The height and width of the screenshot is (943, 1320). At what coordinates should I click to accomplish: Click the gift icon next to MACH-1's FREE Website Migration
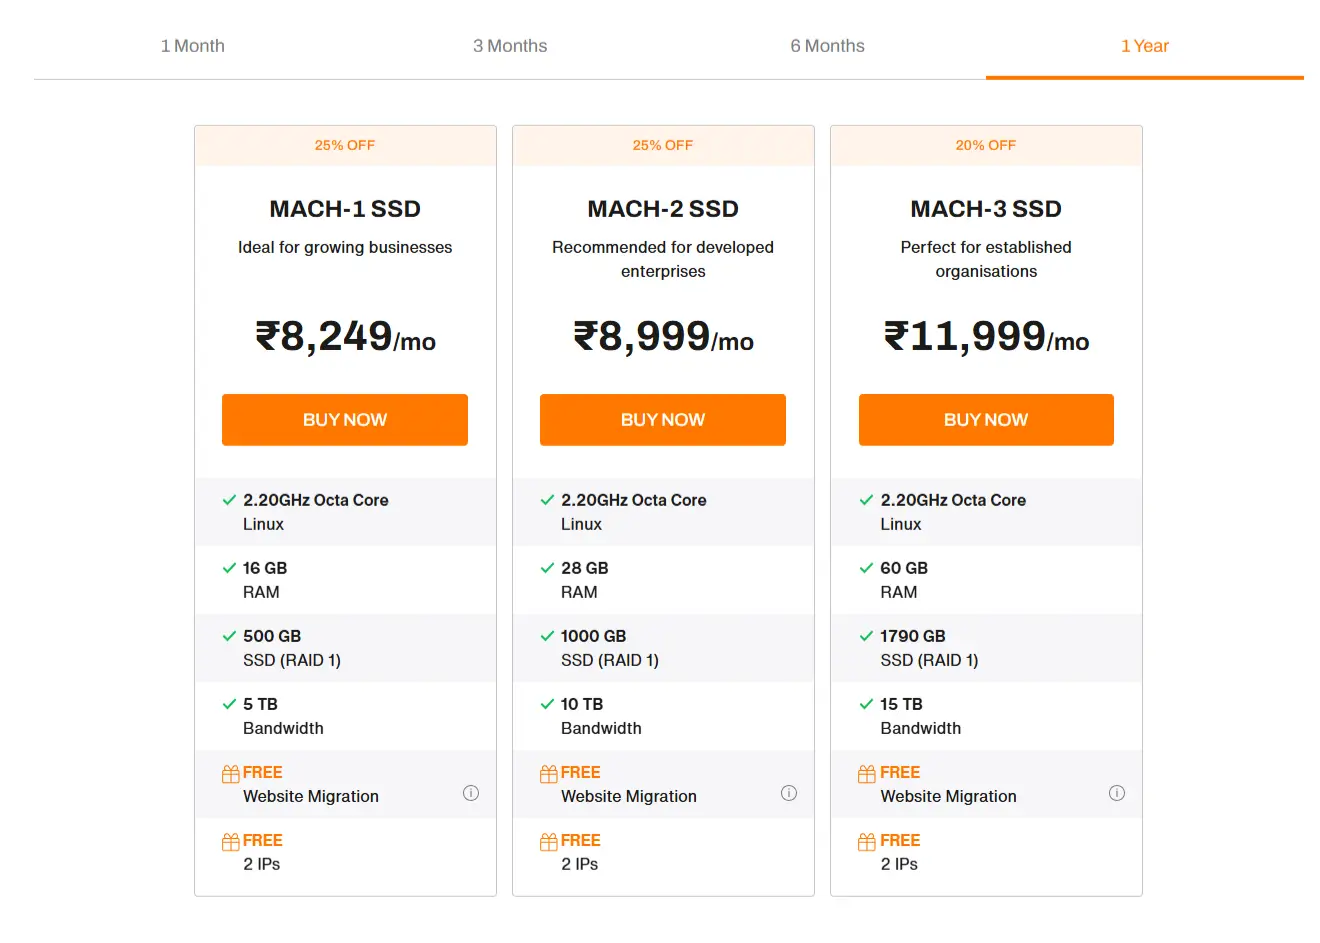pos(229,772)
